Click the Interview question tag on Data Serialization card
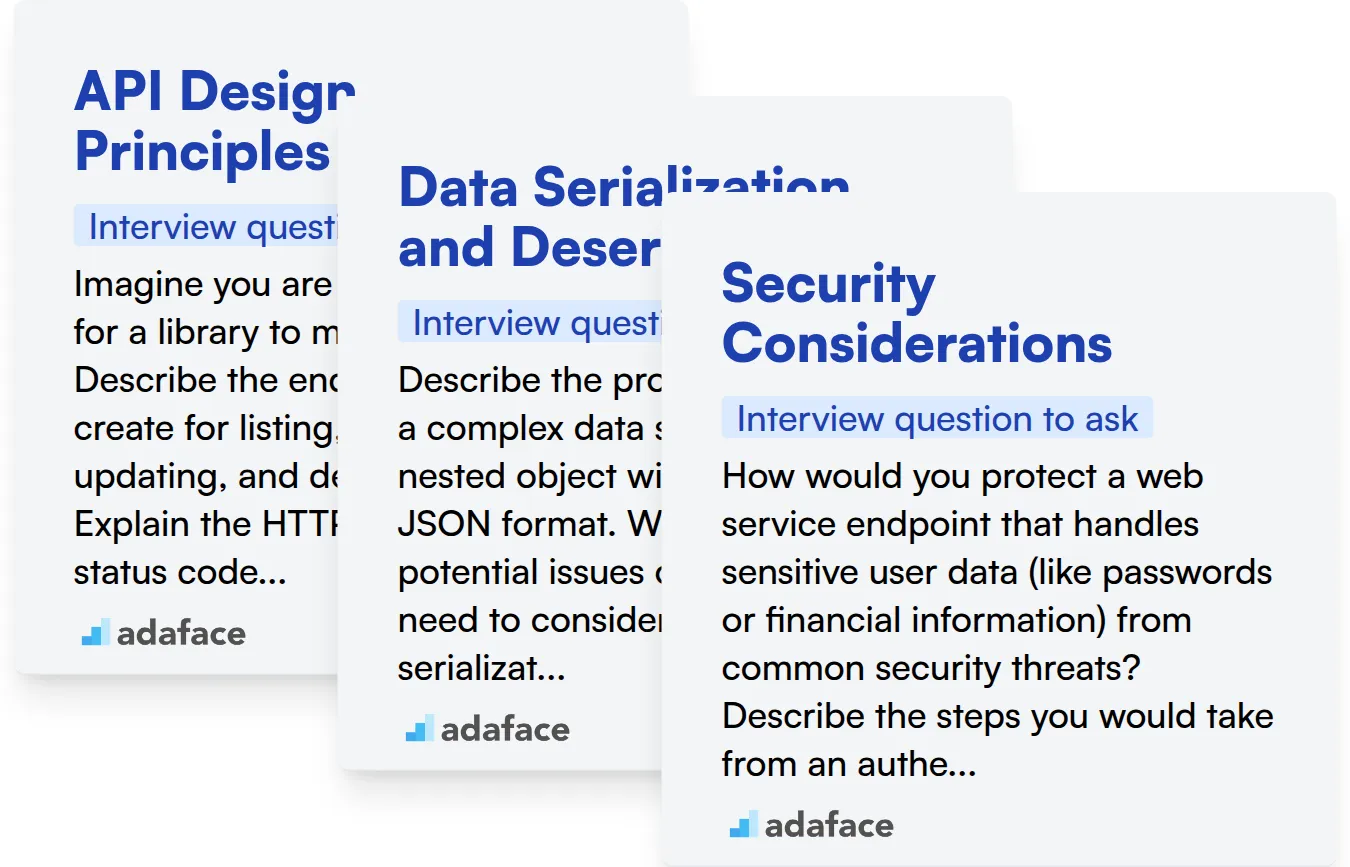 click(x=532, y=322)
